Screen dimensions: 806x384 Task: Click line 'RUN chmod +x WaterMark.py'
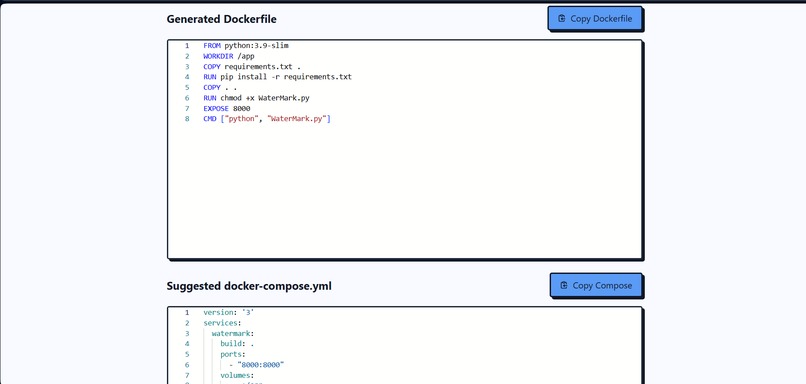(x=257, y=98)
